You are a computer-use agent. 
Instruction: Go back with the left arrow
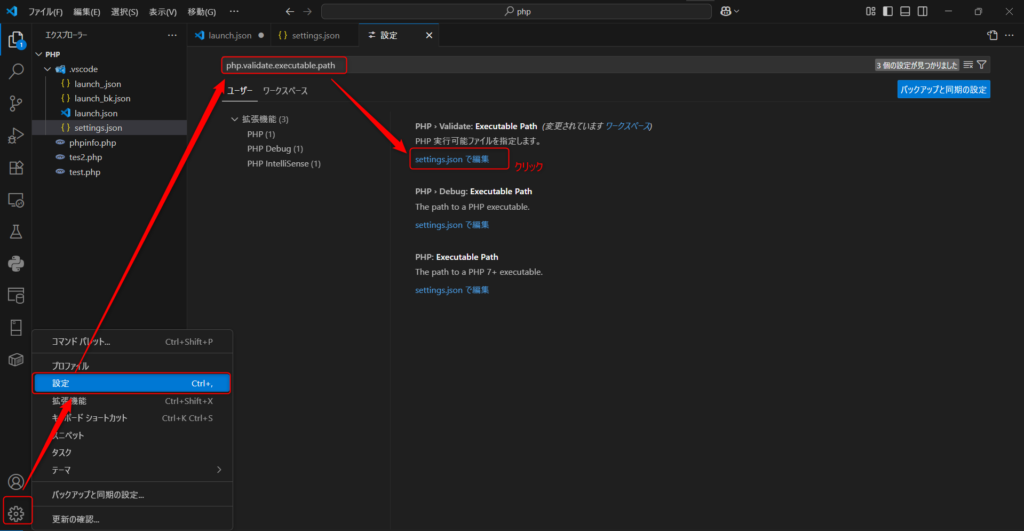(x=289, y=11)
